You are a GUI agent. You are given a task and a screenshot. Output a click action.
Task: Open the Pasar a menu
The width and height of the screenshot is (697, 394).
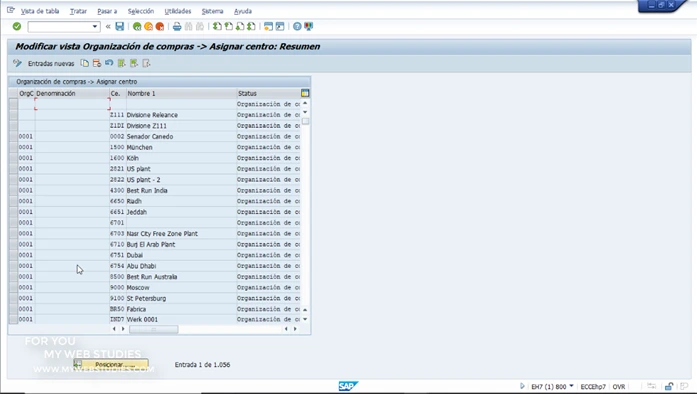[x=107, y=11]
